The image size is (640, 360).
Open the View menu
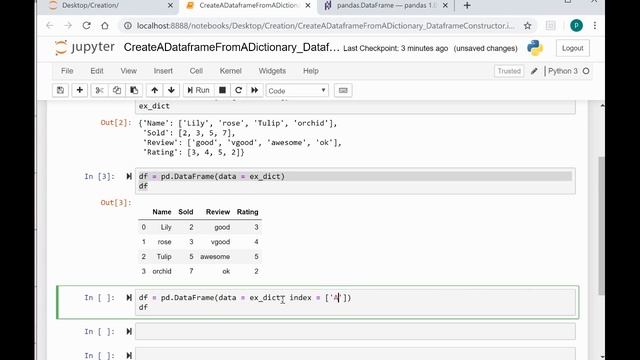(129, 71)
